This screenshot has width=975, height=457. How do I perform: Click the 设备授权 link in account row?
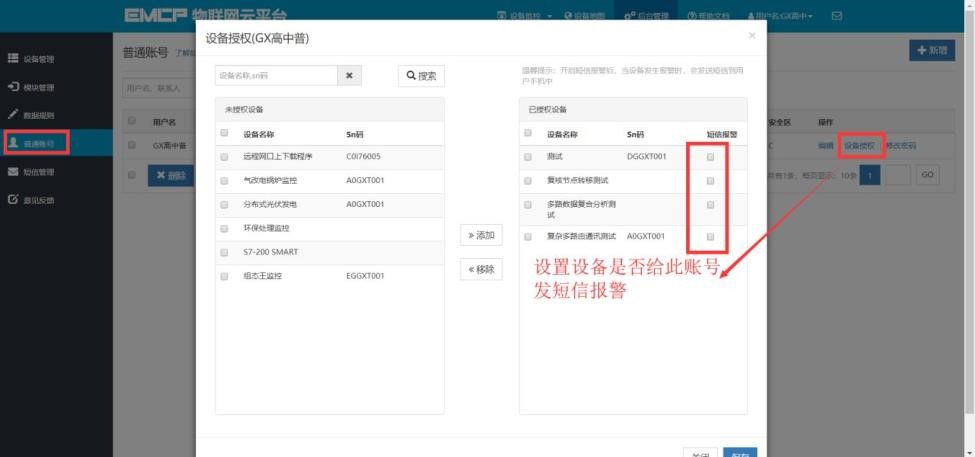pos(859,145)
